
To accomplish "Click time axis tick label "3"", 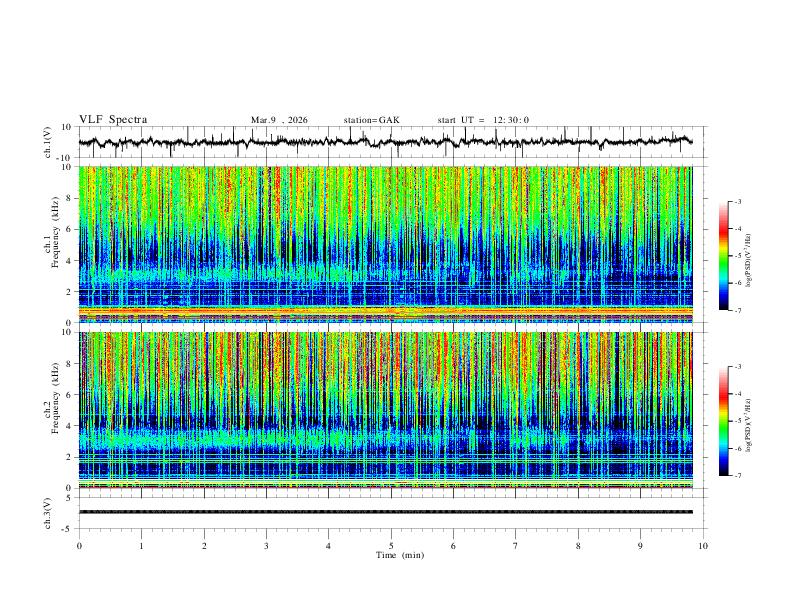I will (266, 546).
